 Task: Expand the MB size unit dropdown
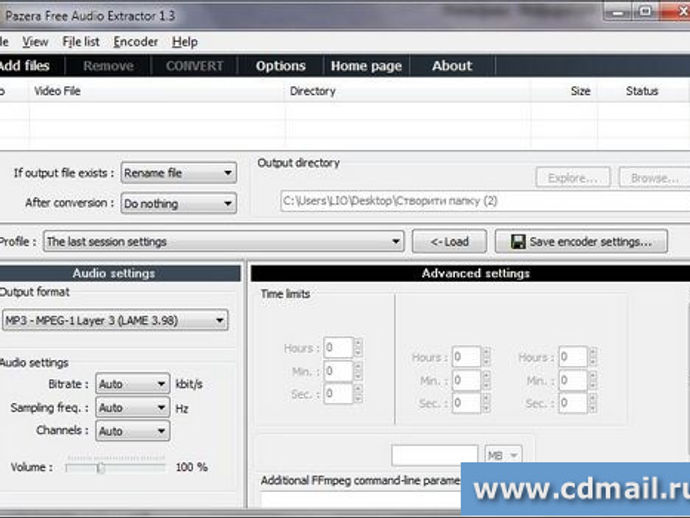pos(503,456)
